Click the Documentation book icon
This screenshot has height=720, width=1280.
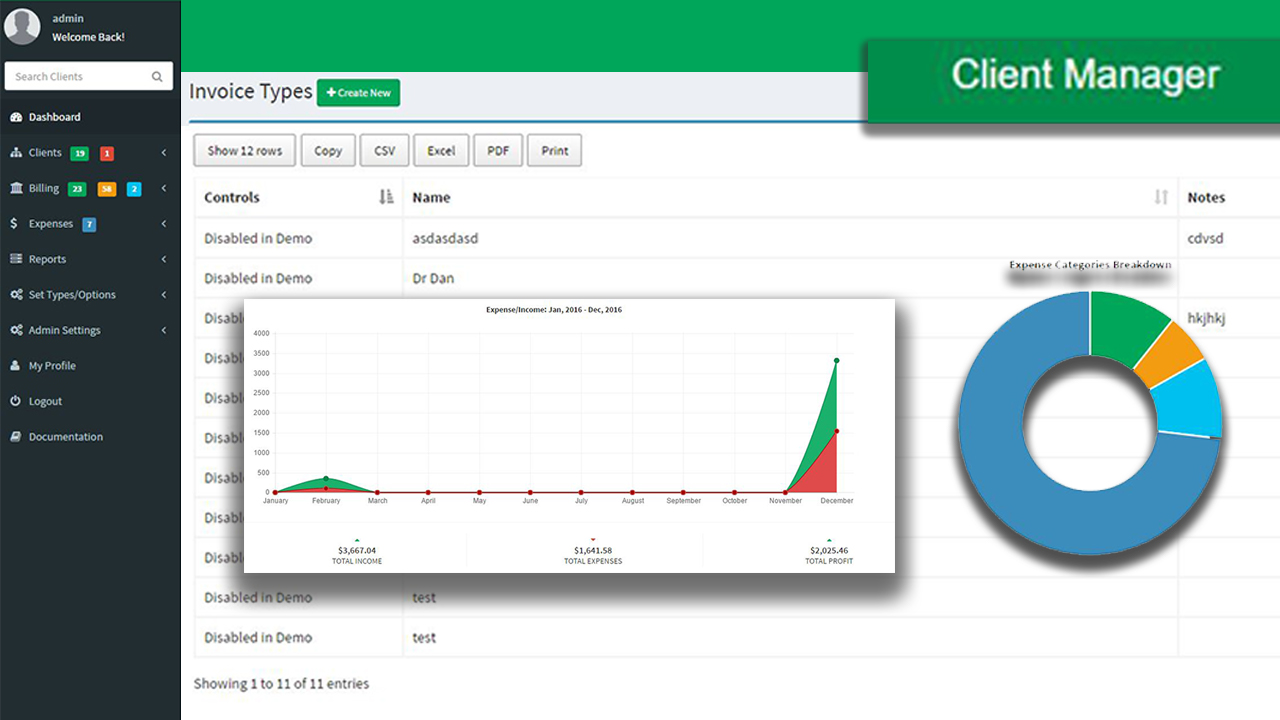16,437
